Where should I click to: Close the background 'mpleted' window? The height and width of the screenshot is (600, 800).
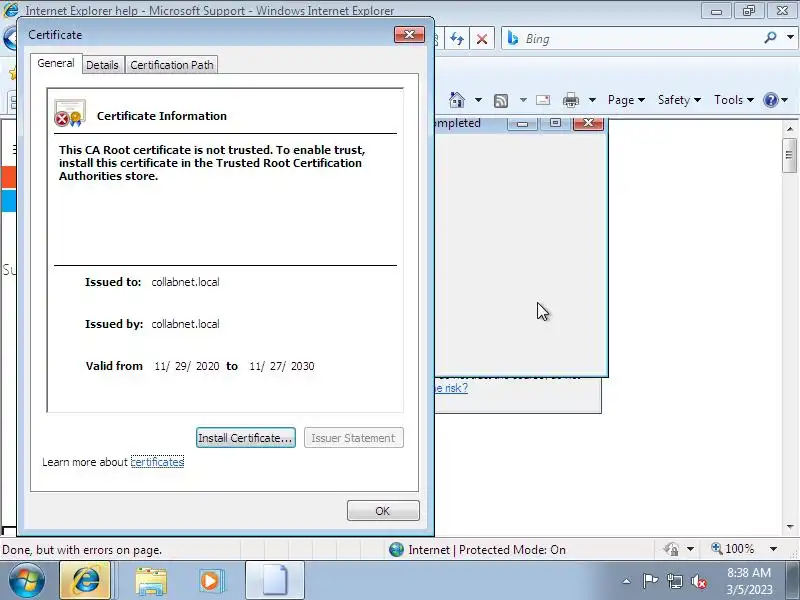588,123
